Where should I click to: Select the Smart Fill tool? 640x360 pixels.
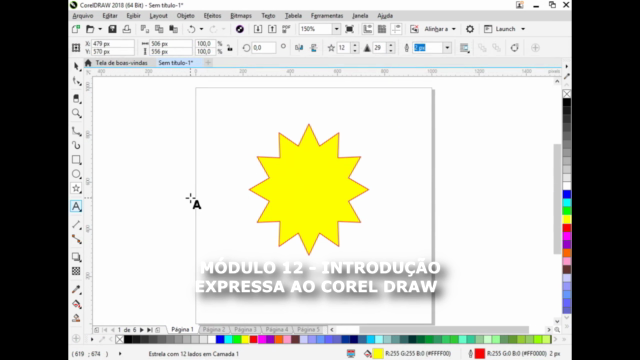76,318
